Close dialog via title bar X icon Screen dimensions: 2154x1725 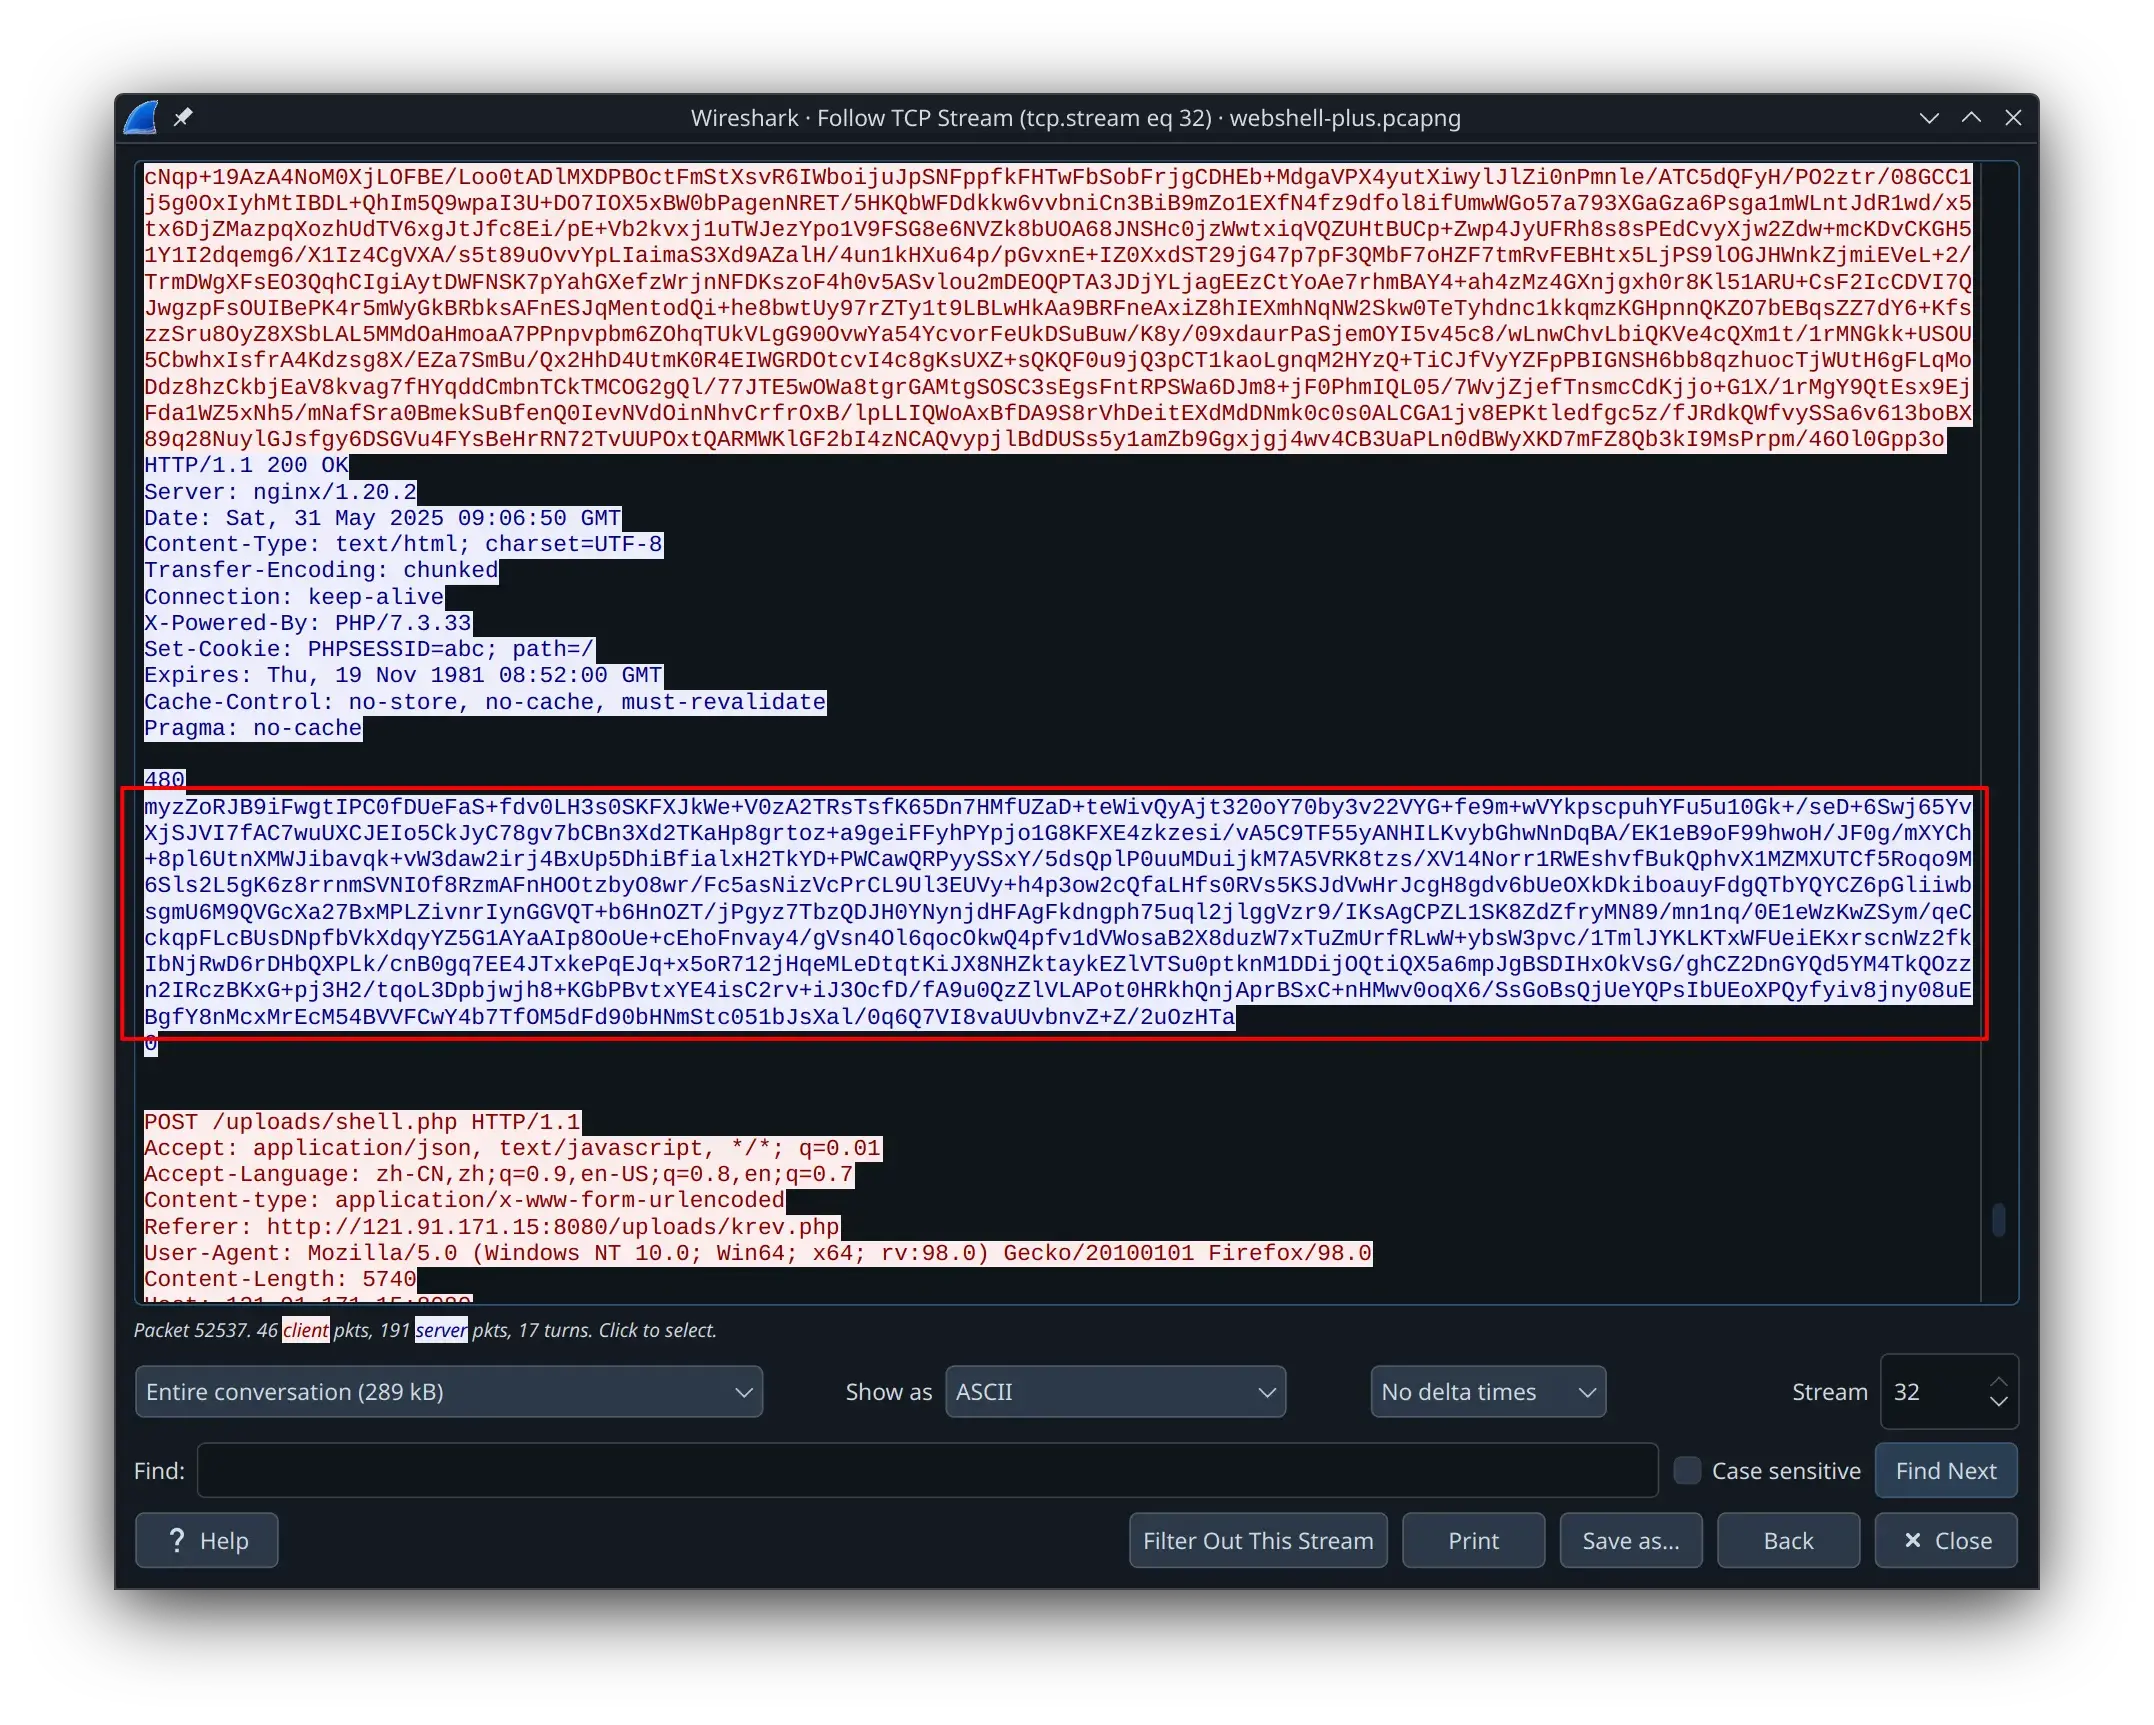pos(2013,118)
